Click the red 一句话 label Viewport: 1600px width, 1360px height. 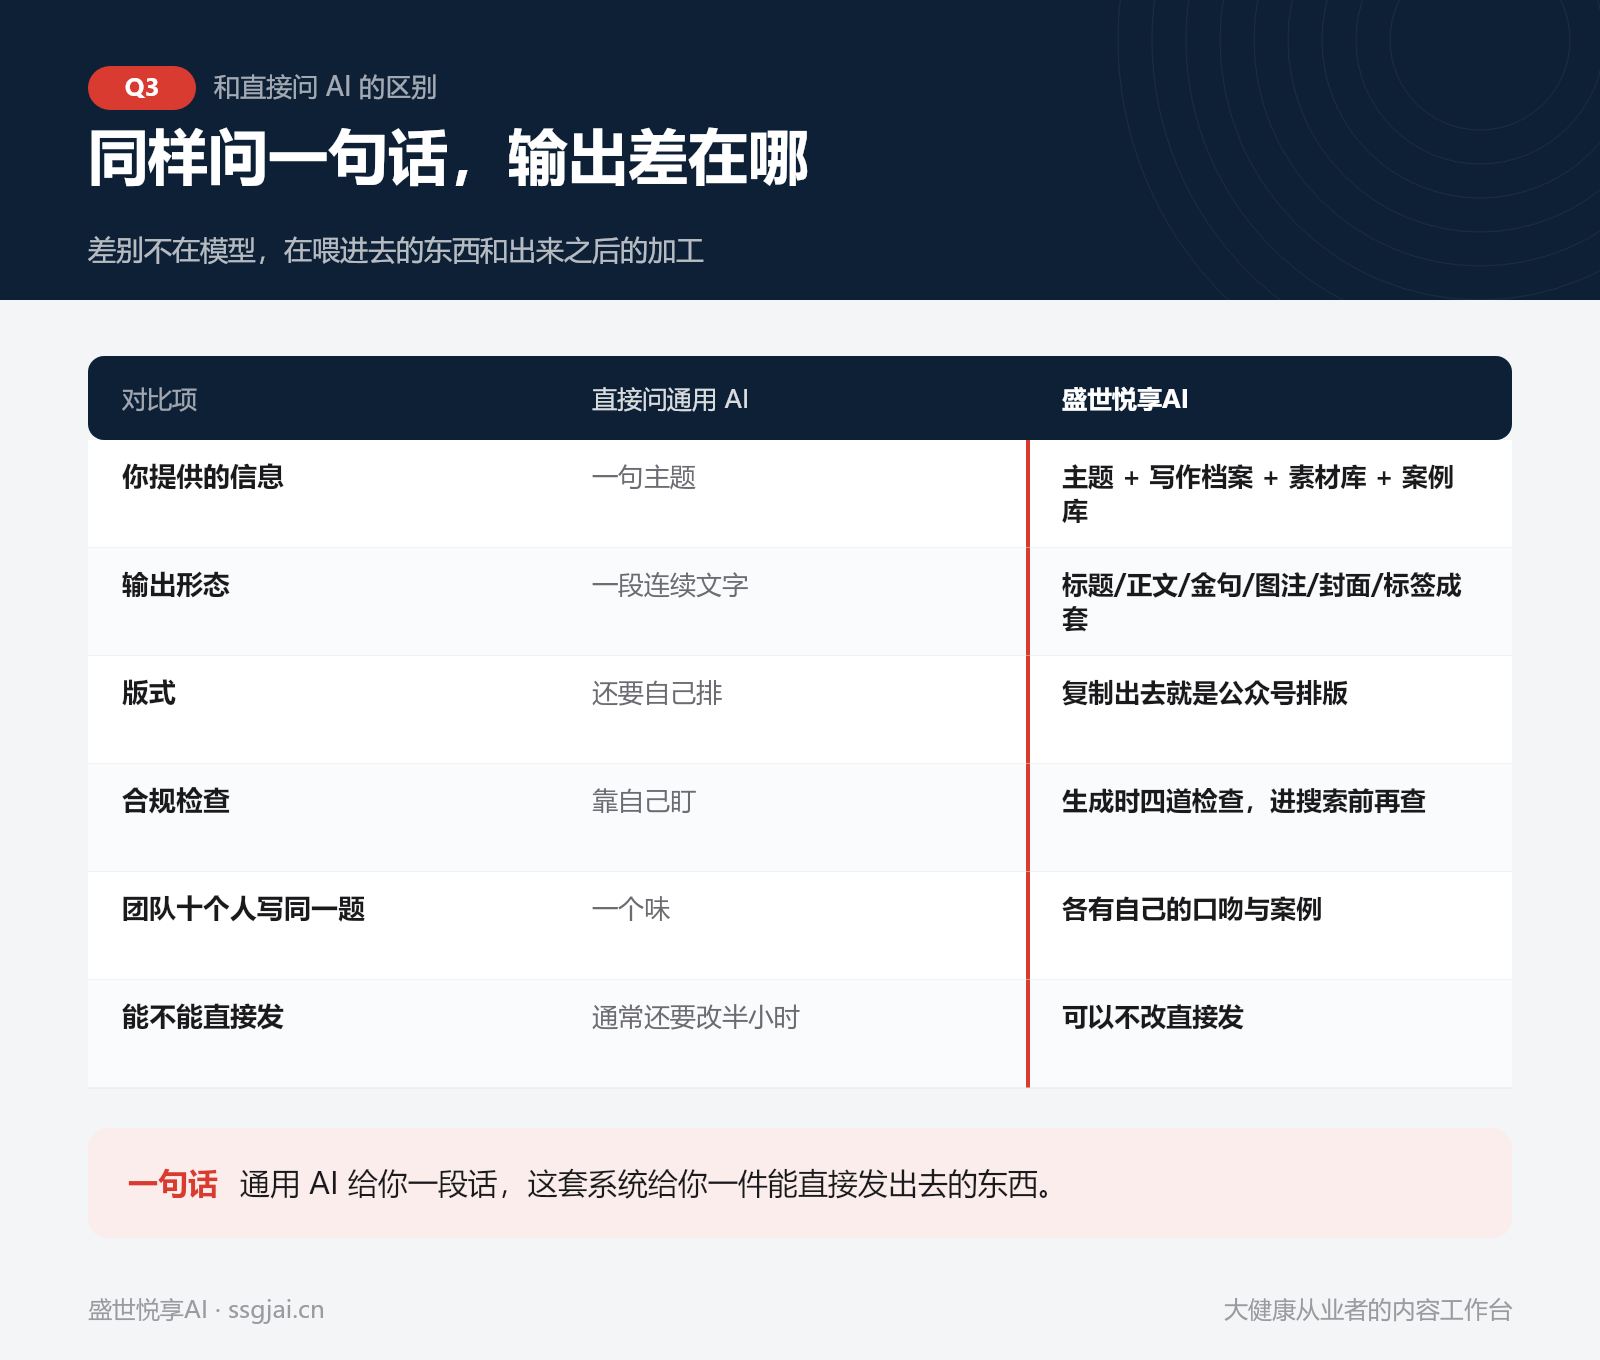[x=173, y=1184]
